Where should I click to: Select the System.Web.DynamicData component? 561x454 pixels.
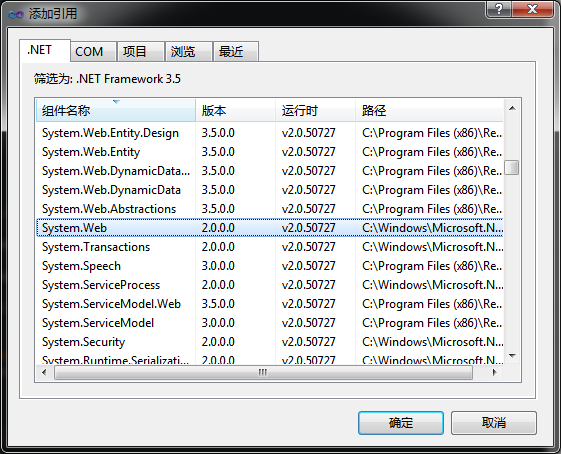point(270,190)
